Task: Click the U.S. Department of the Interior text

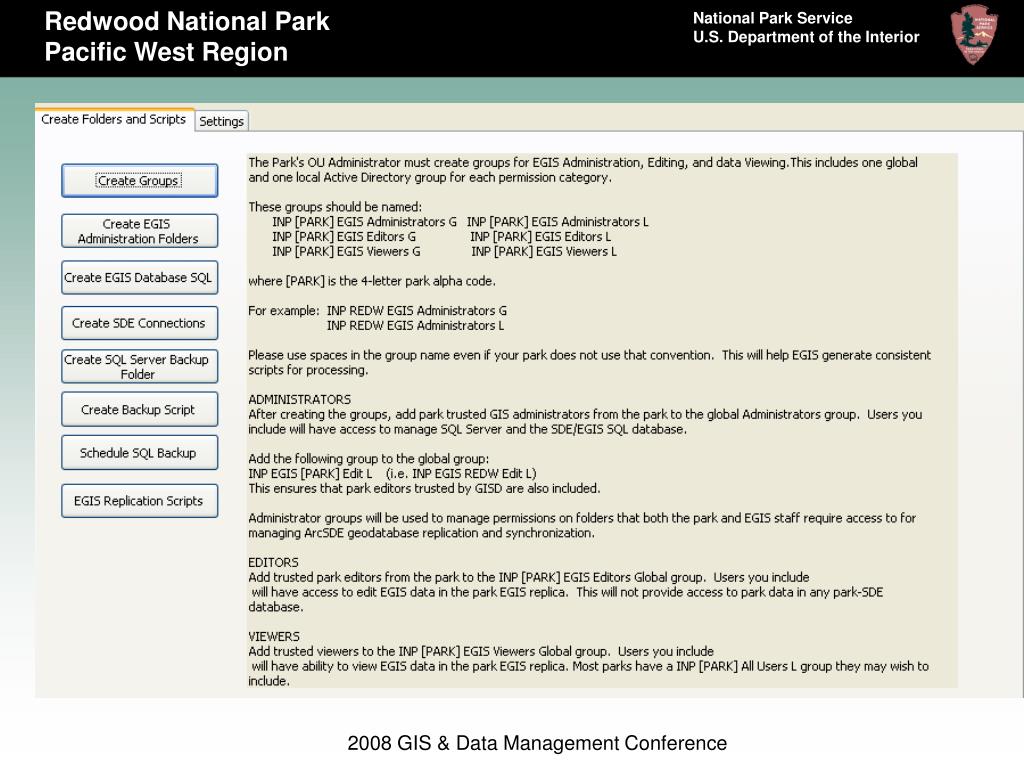Action: (806, 37)
